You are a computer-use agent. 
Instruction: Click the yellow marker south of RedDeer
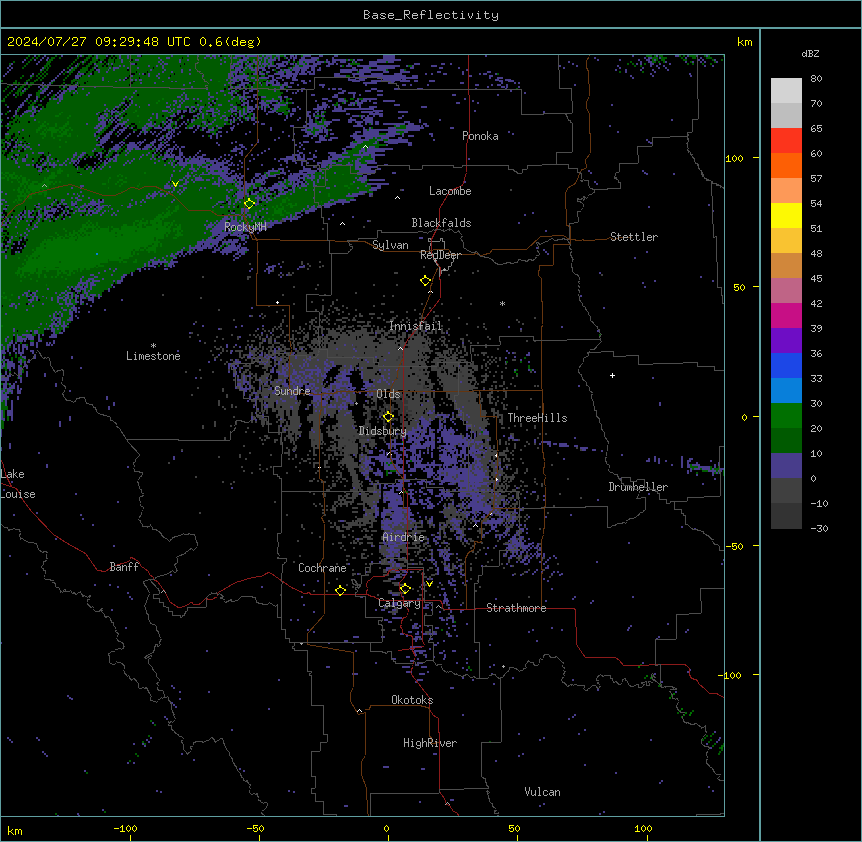(425, 280)
